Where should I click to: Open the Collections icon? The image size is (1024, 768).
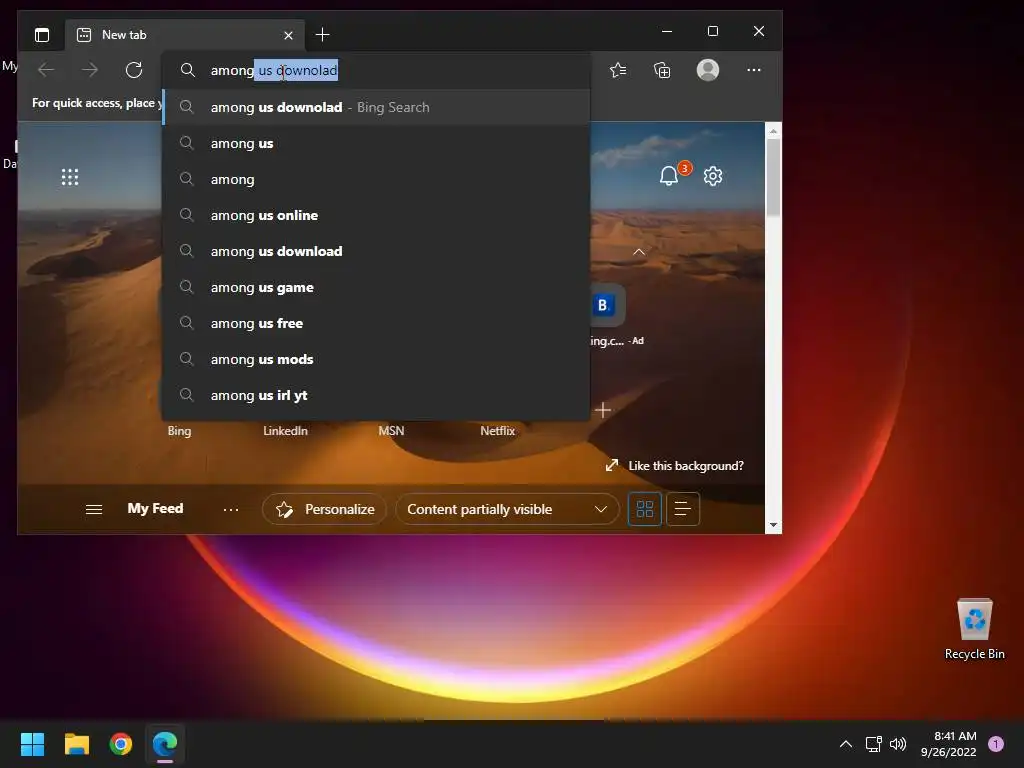pyautogui.click(x=662, y=70)
